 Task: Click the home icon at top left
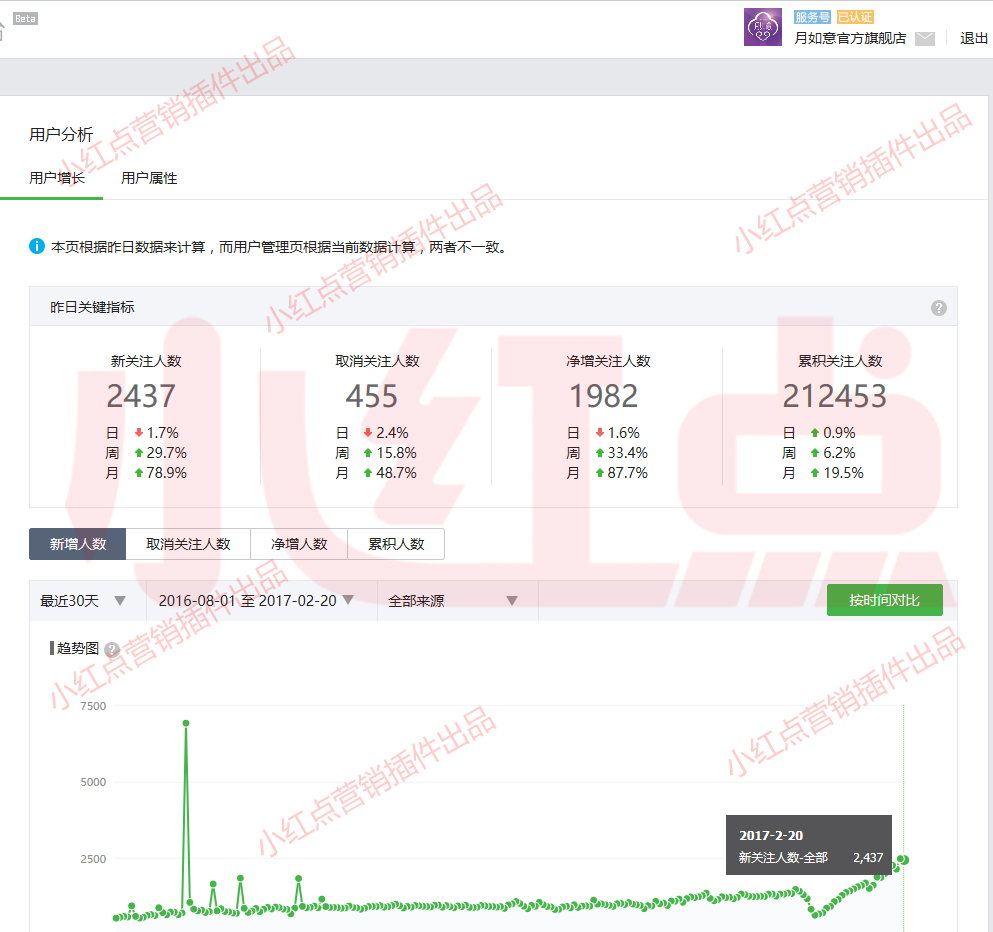point(2,31)
